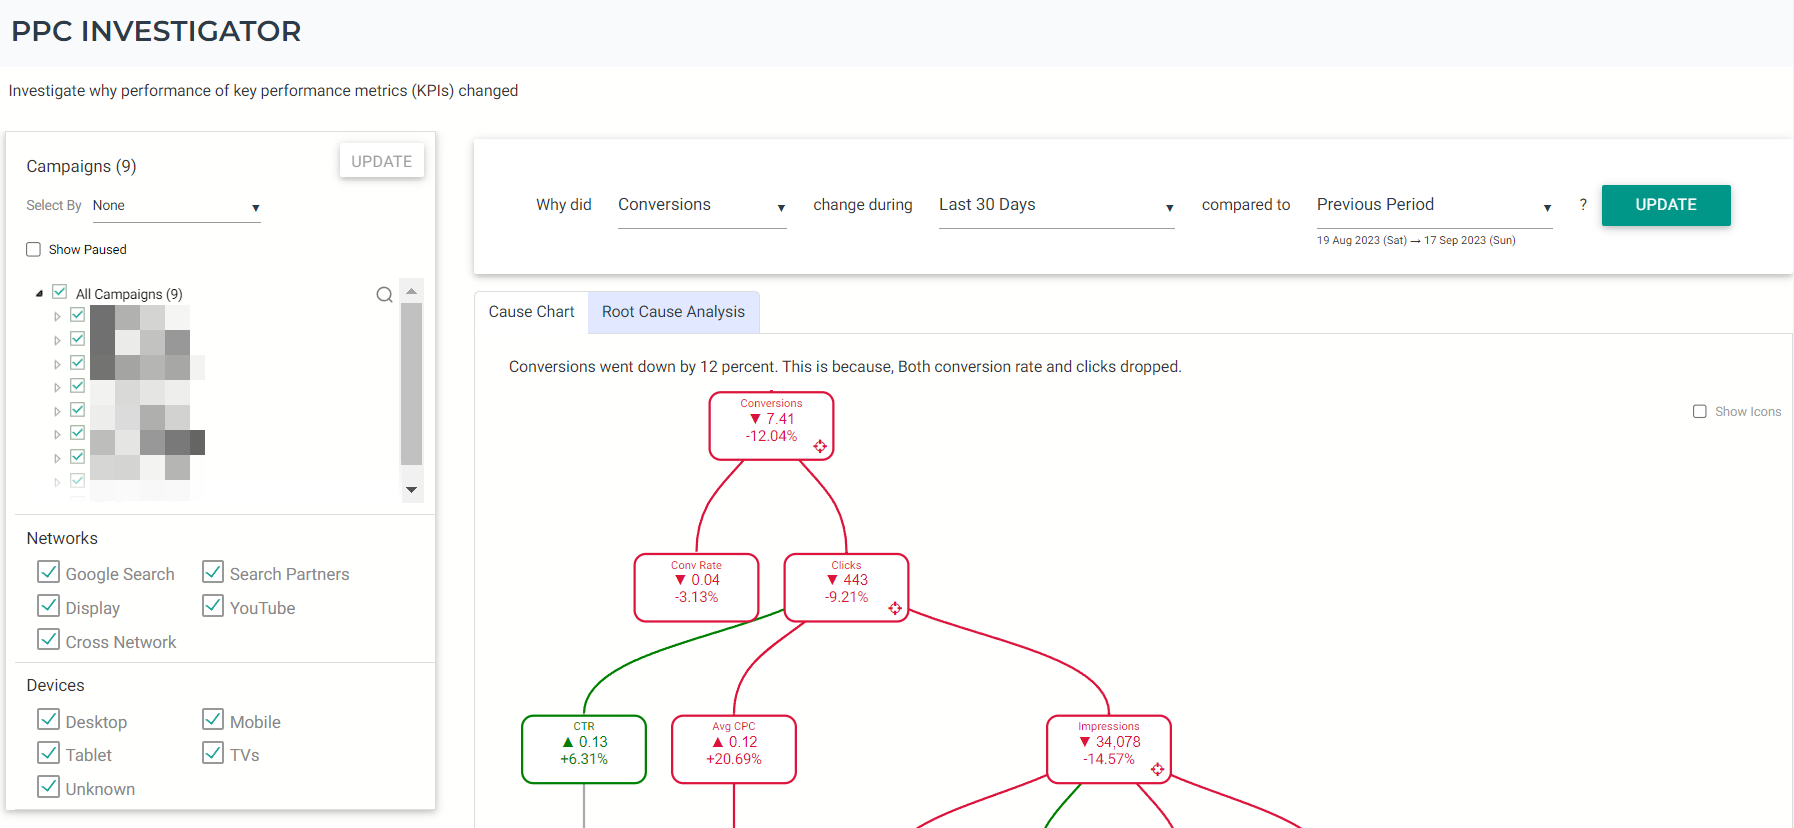Click the scroll up arrow in campaigns list
Screen dimensions: 1794x828
[411, 291]
